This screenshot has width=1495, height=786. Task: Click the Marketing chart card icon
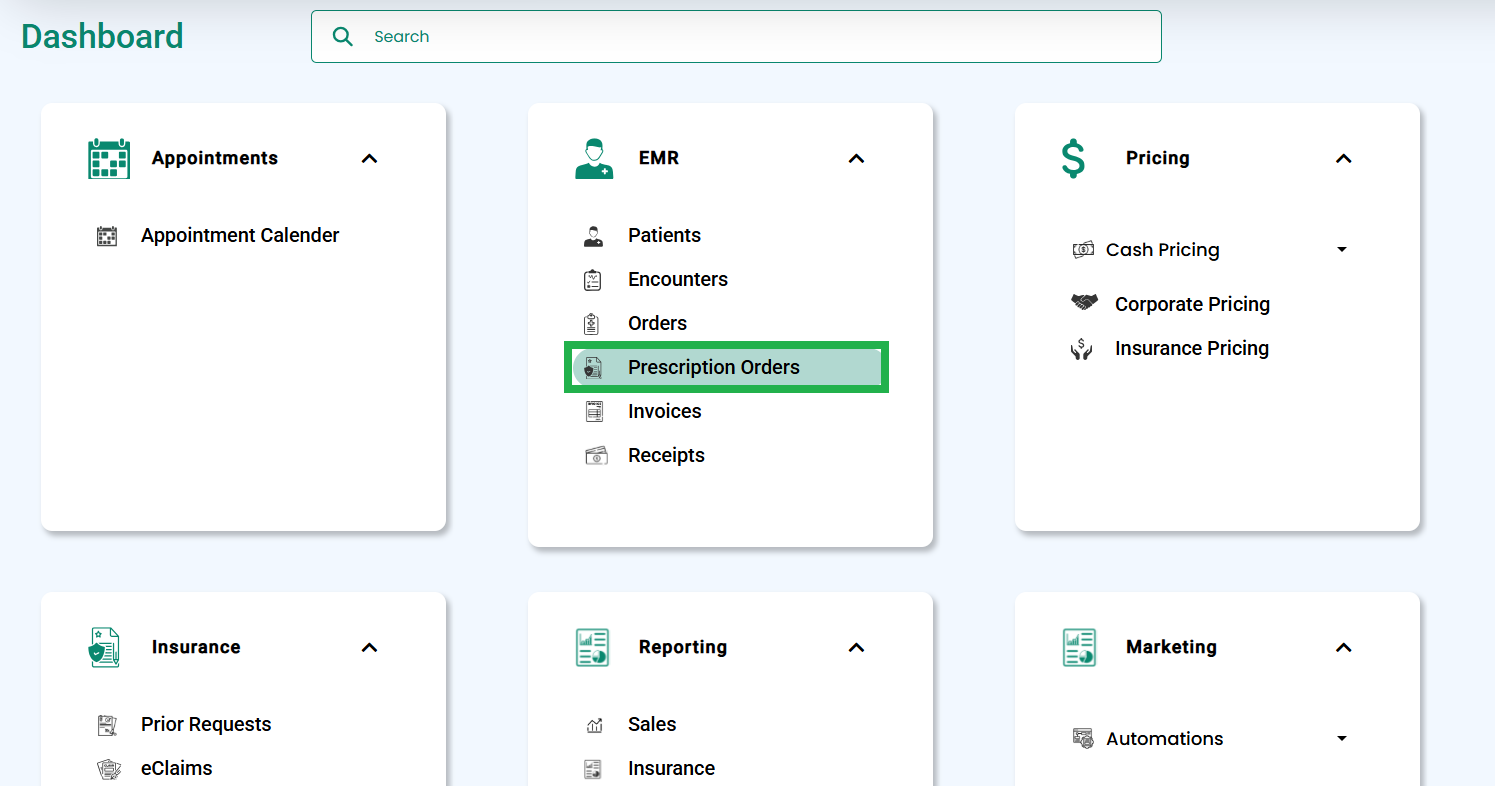pyautogui.click(x=1079, y=647)
